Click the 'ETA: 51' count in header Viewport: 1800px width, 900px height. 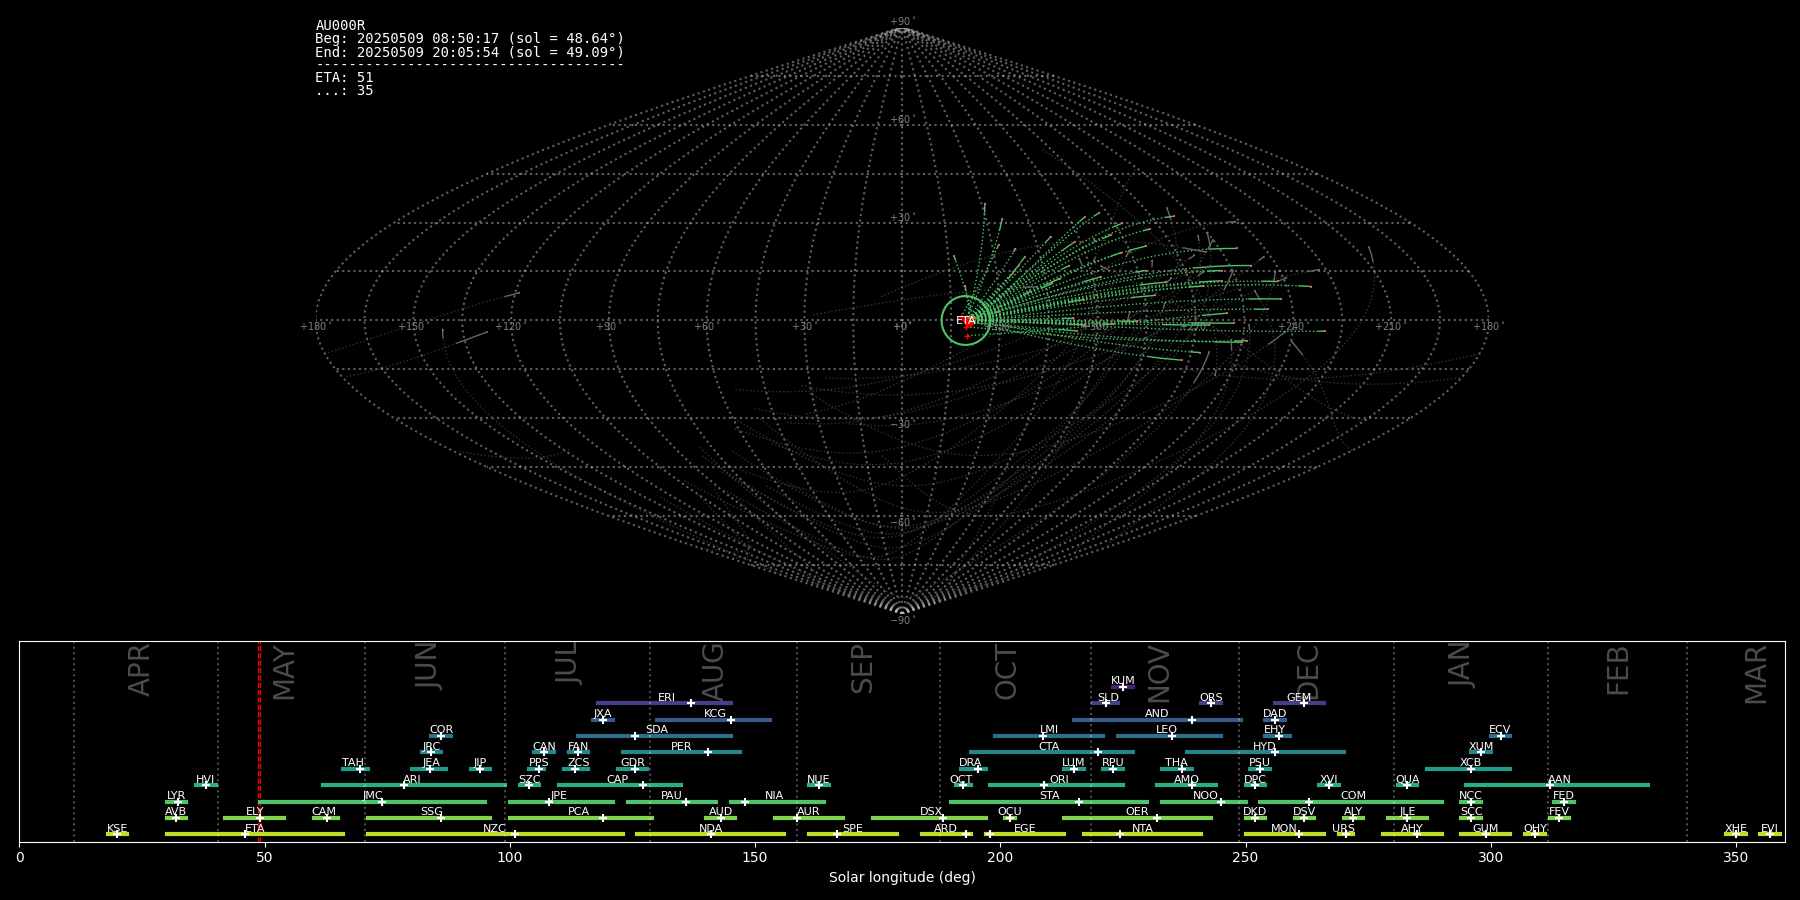pyautogui.click(x=344, y=77)
